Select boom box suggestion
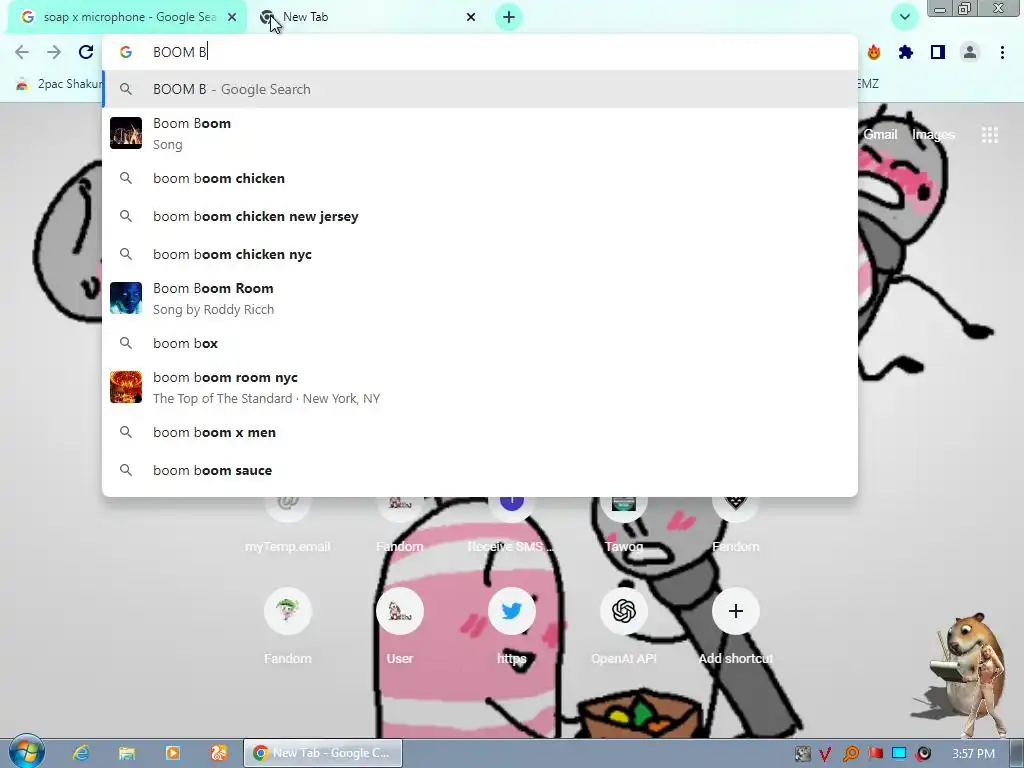 tap(480, 343)
